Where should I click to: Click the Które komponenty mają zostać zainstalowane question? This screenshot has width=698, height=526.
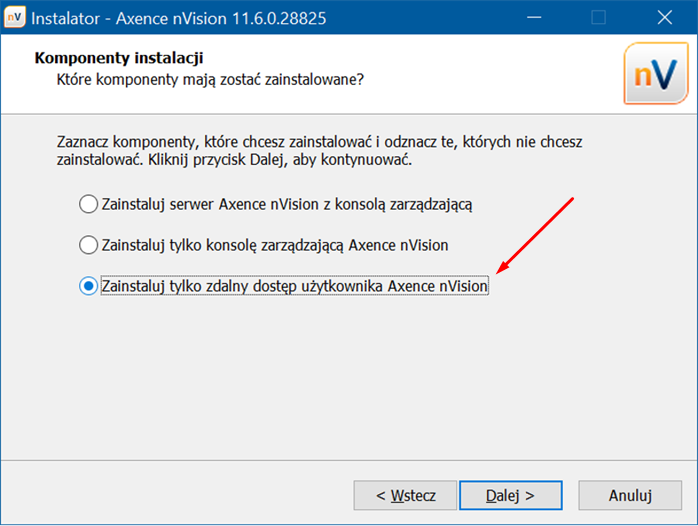(209, 80)
